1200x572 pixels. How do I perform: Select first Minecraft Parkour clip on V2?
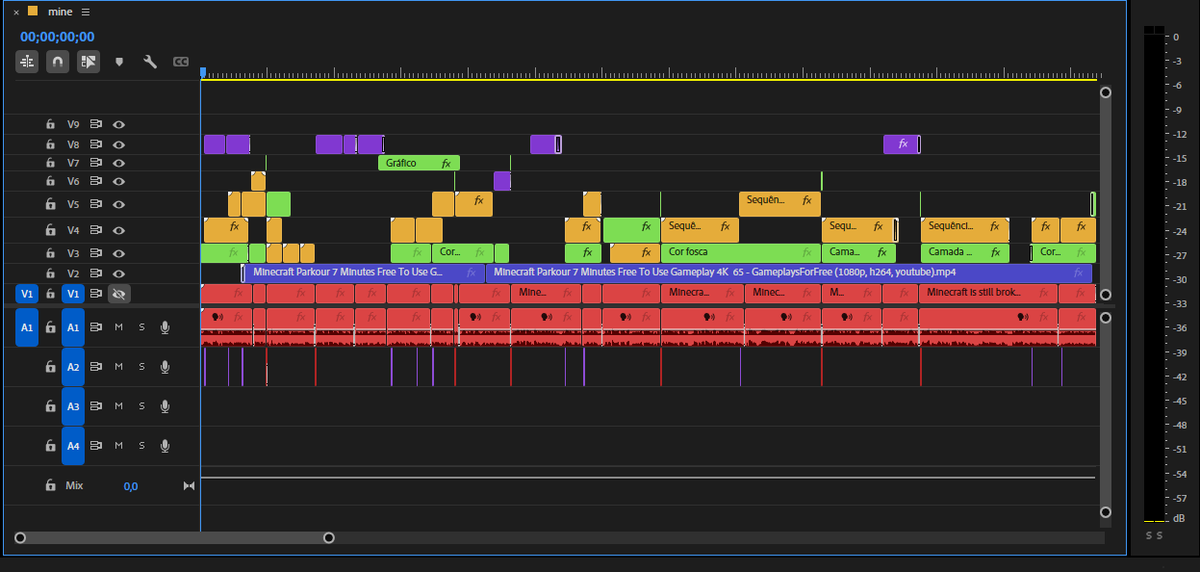click(363, 272)
